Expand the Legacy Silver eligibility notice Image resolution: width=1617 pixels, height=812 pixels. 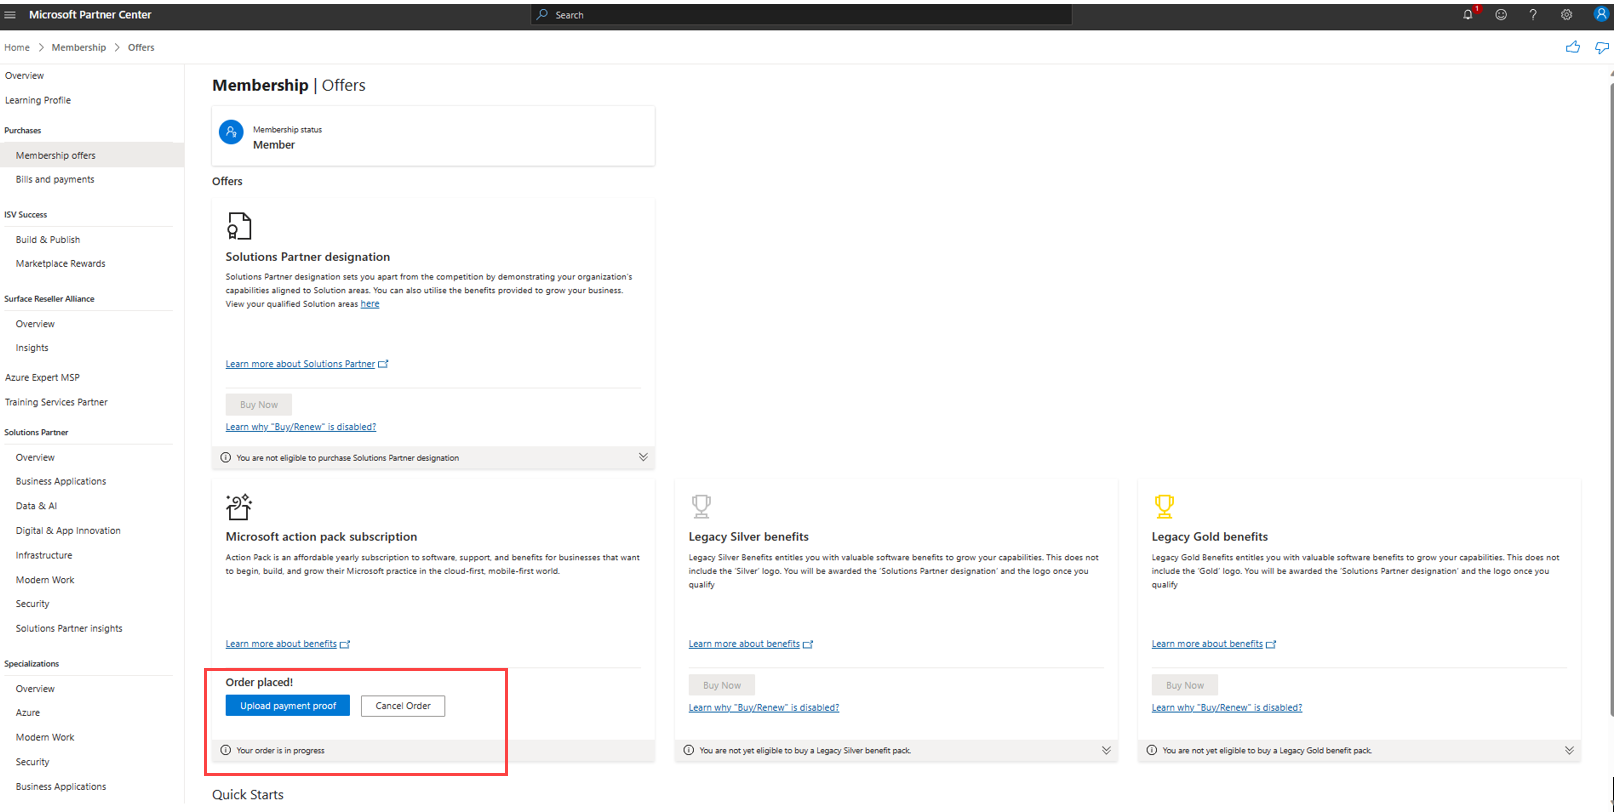coord(1106,750)
